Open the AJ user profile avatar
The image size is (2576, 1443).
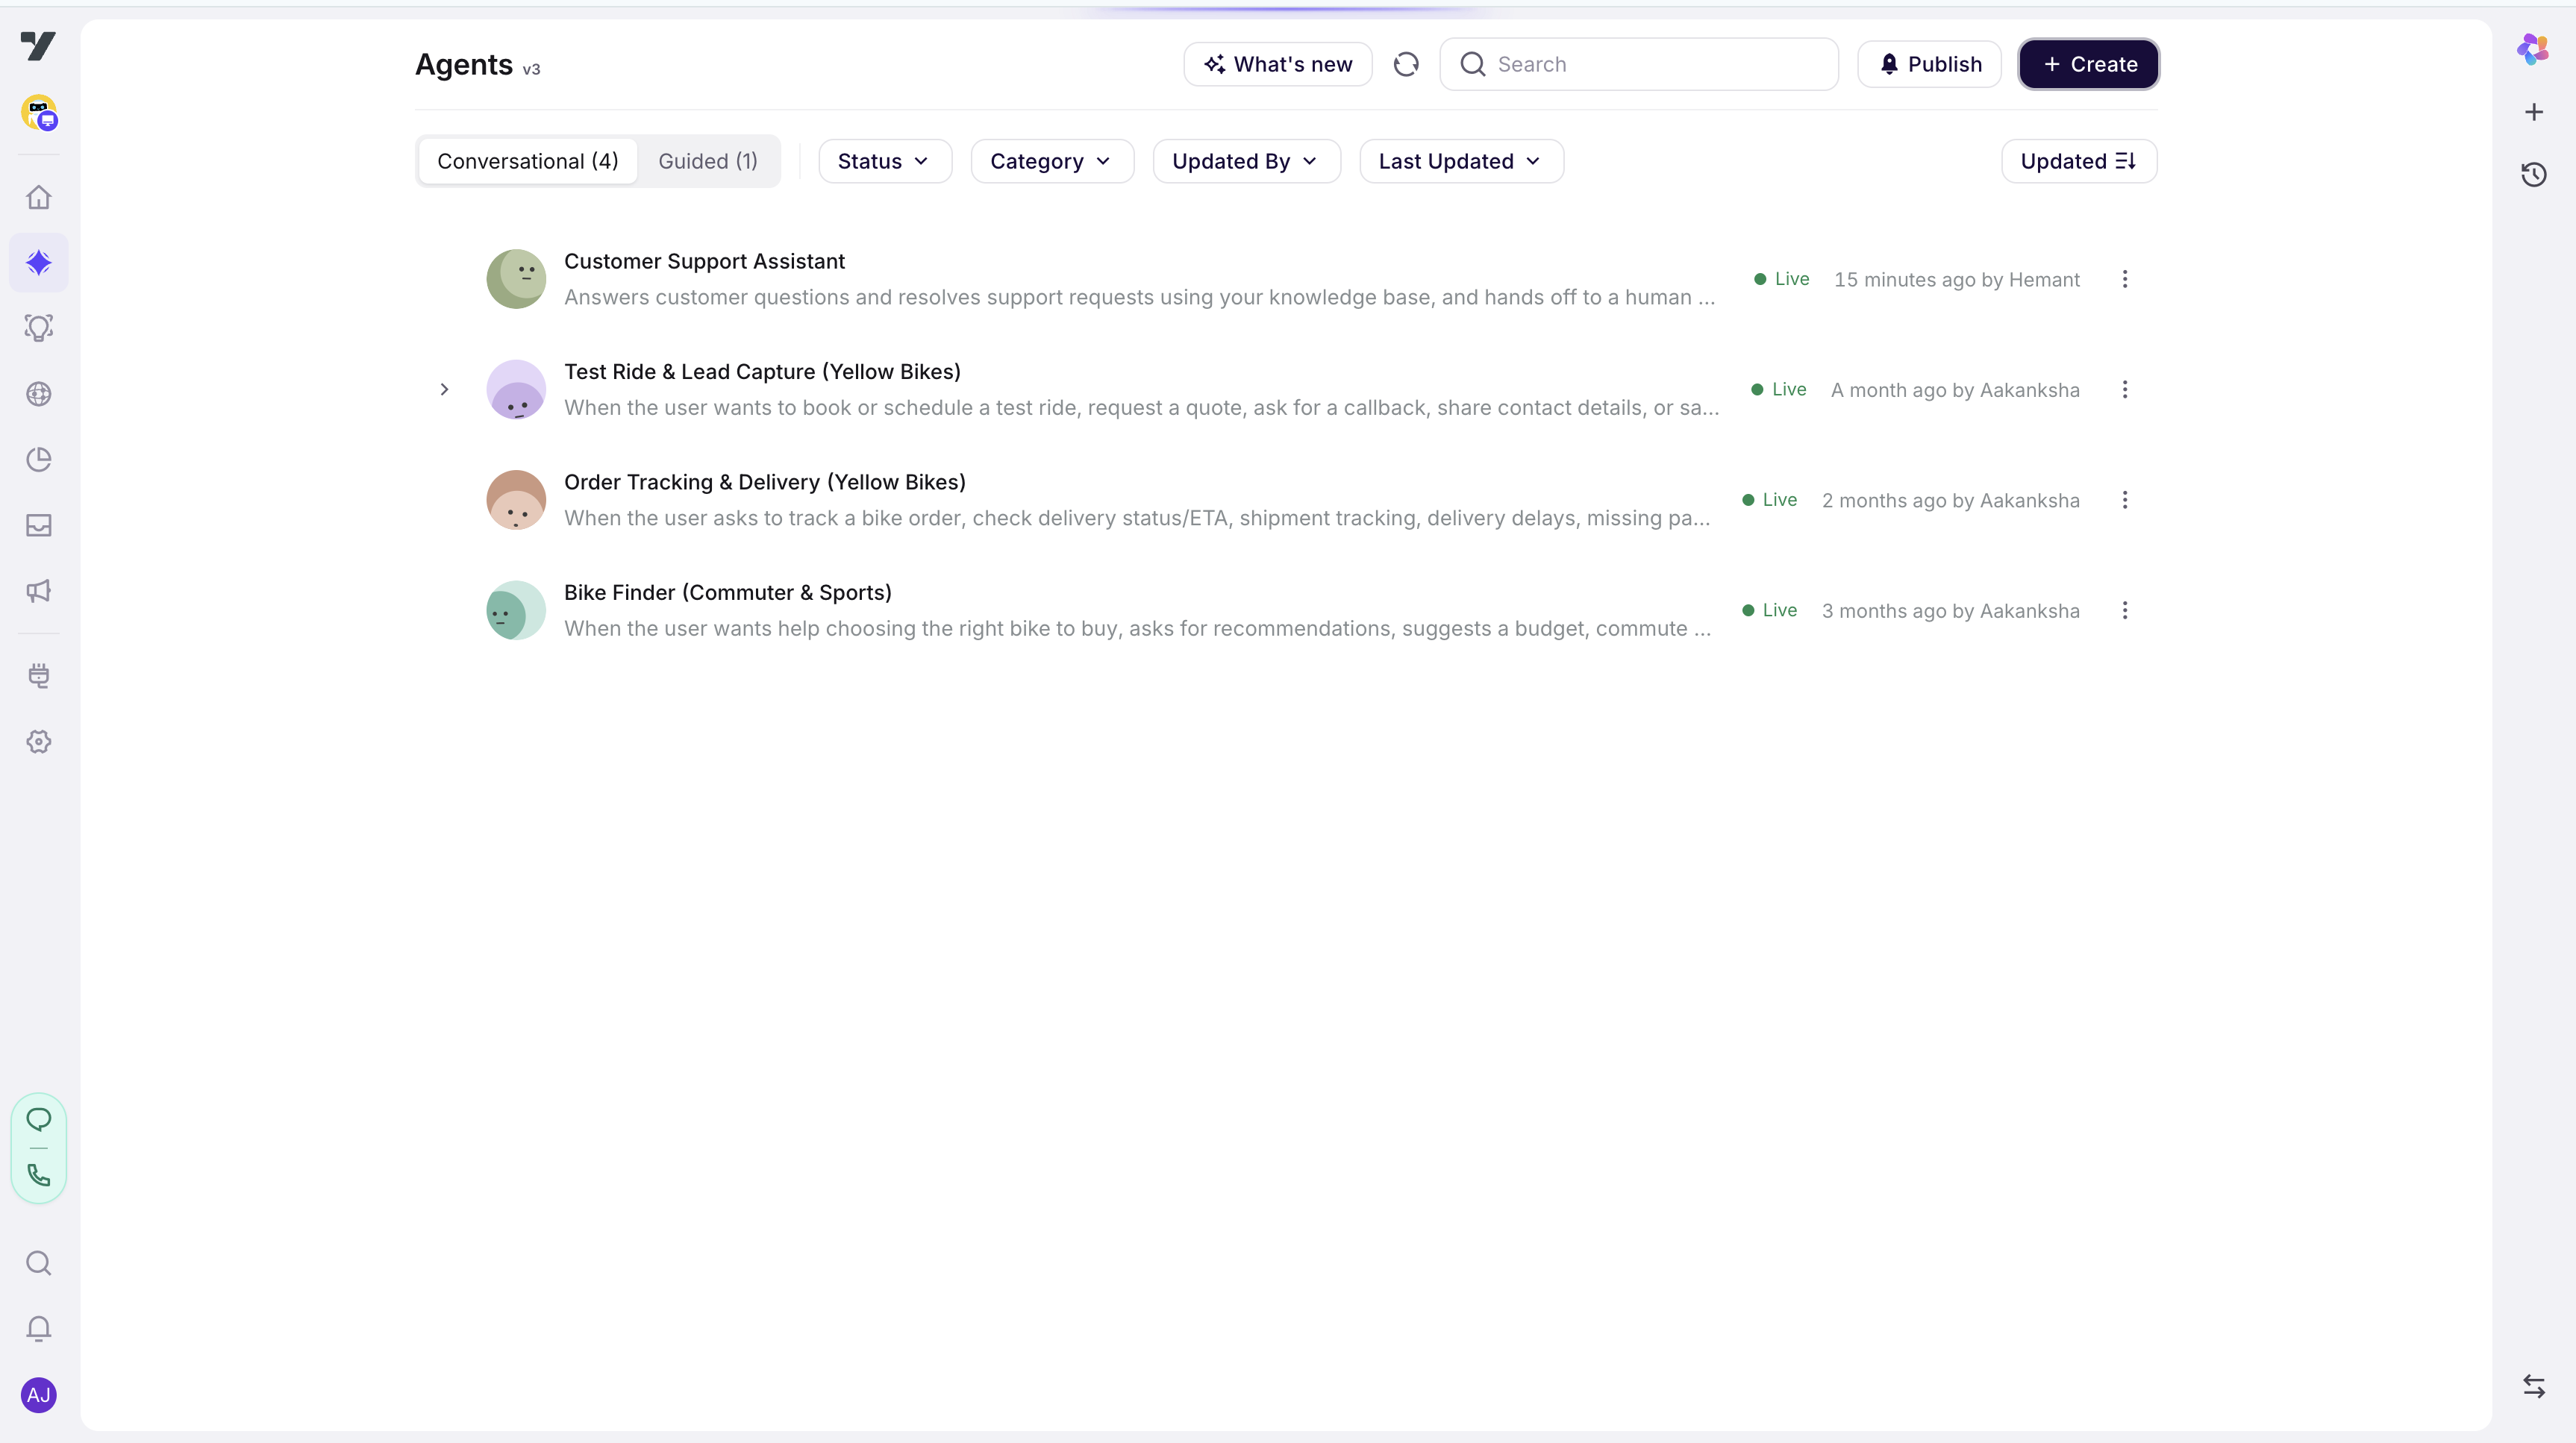coord(39,1395)
